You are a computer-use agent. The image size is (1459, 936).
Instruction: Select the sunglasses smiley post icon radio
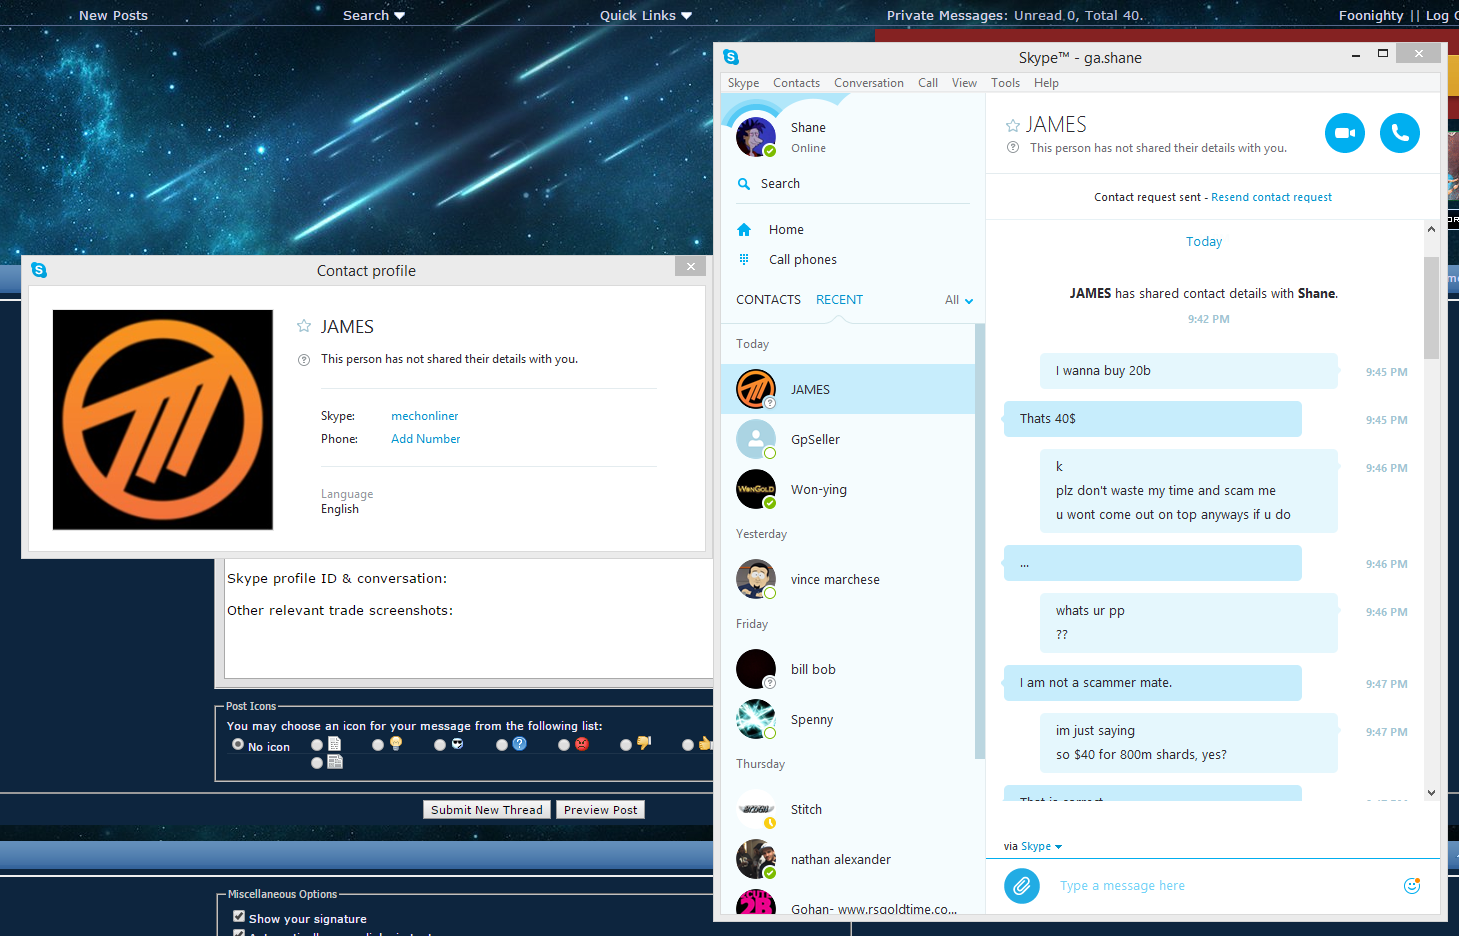tap(440, 745)
